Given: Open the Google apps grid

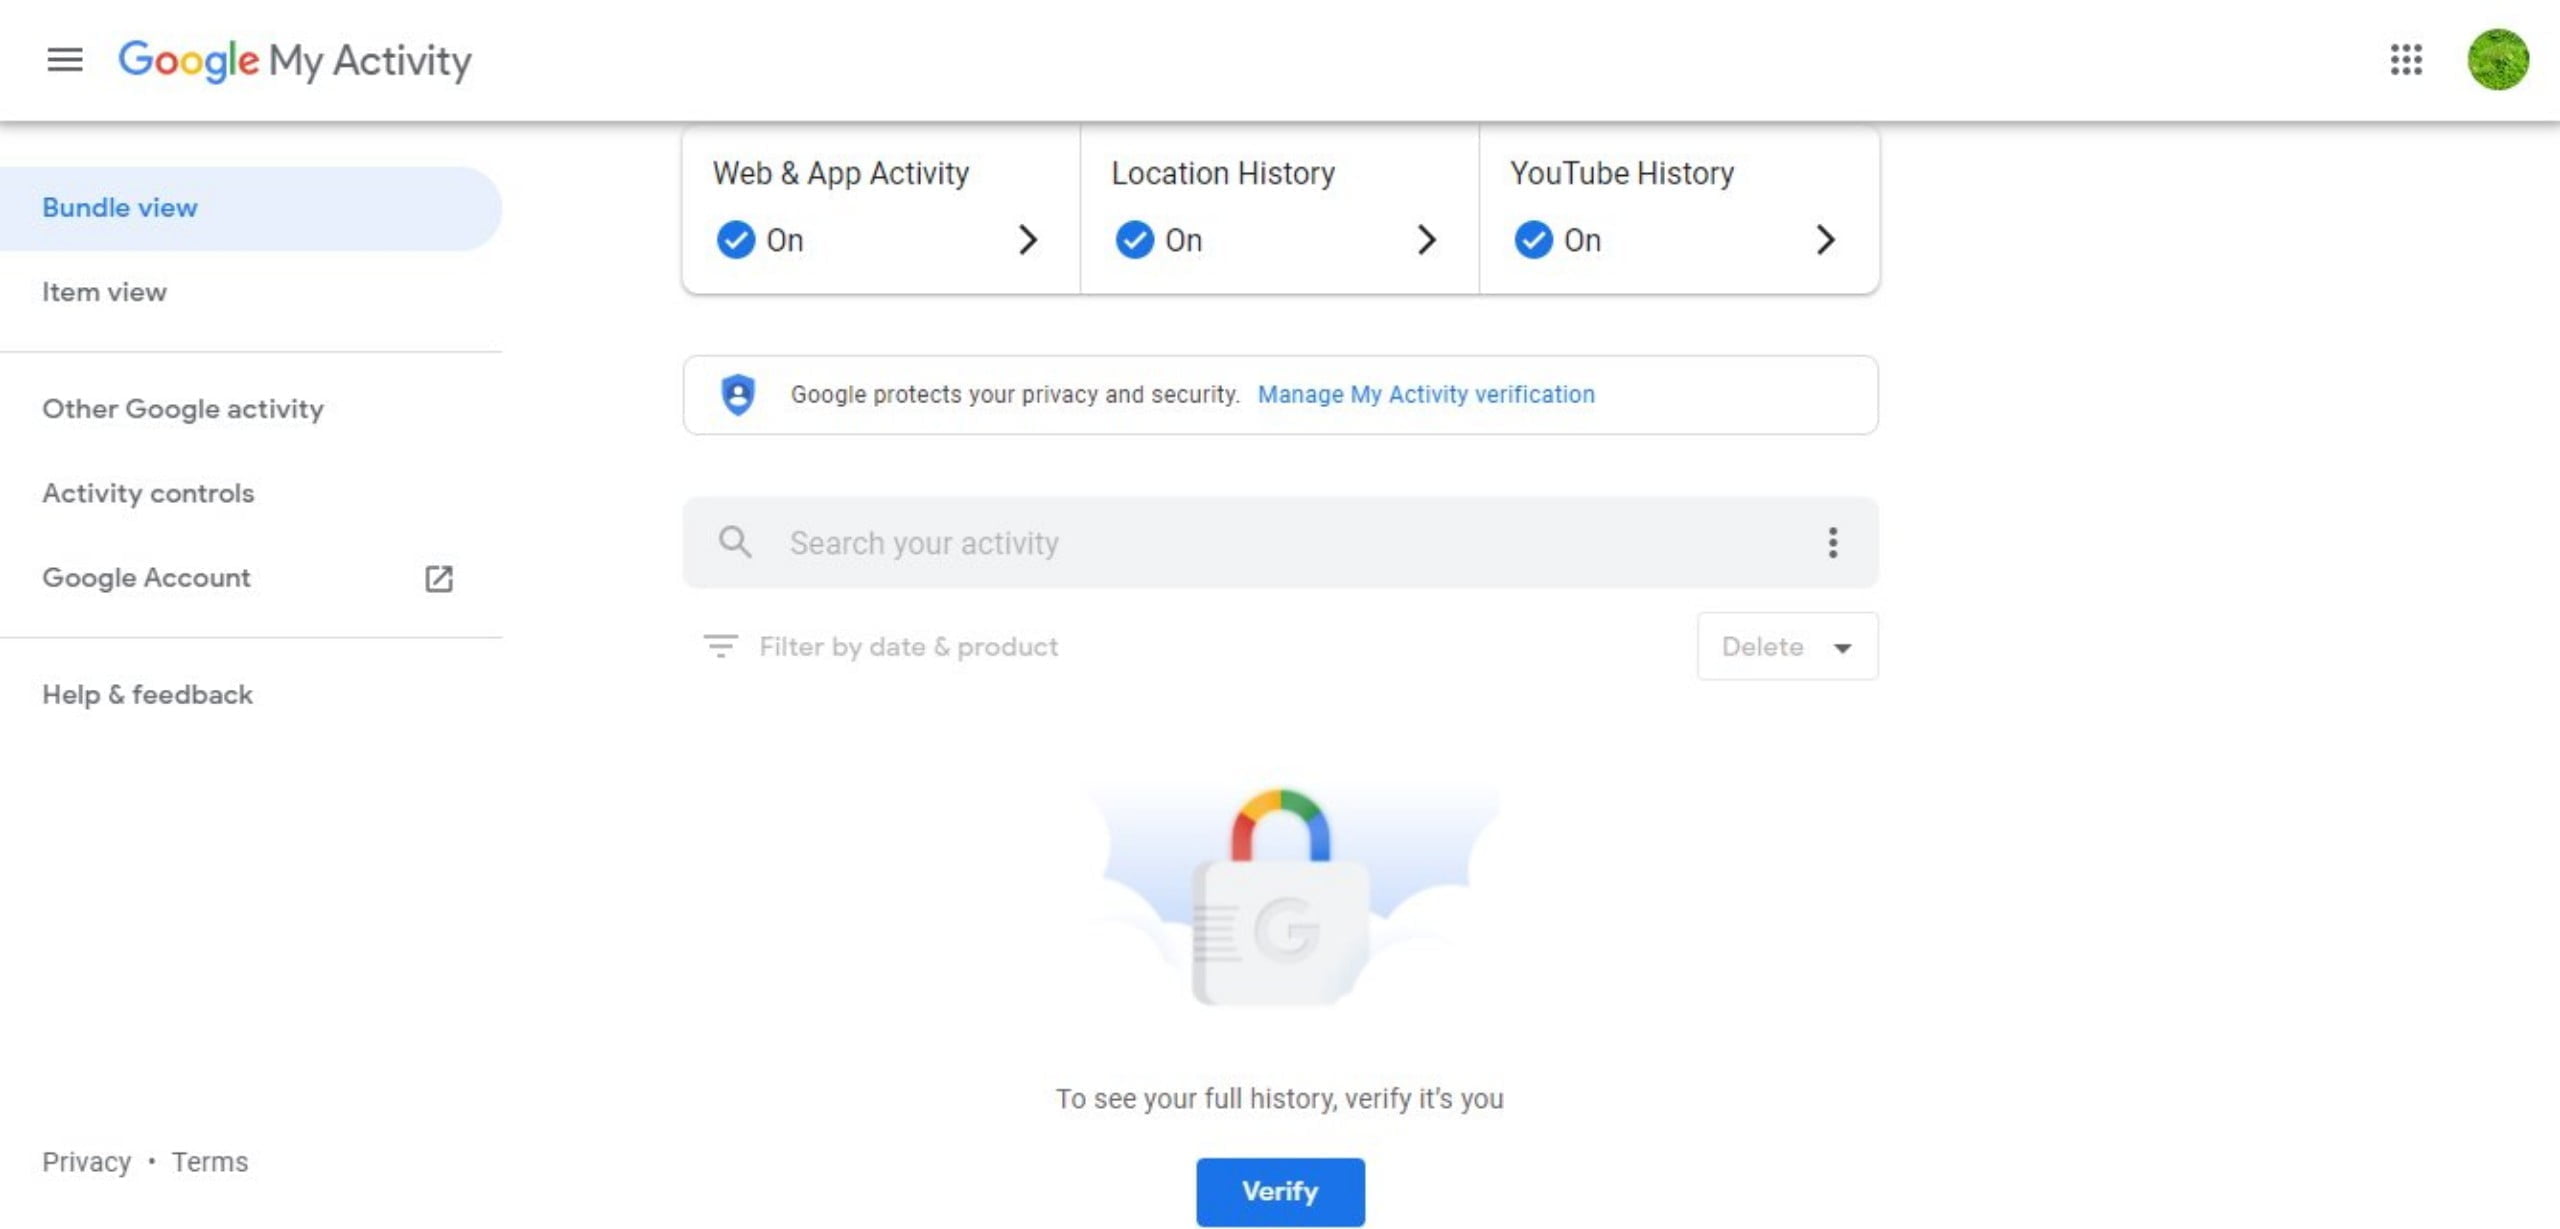Looking at the screenshot, I should pyautogui.click(x=2406, y=60).
